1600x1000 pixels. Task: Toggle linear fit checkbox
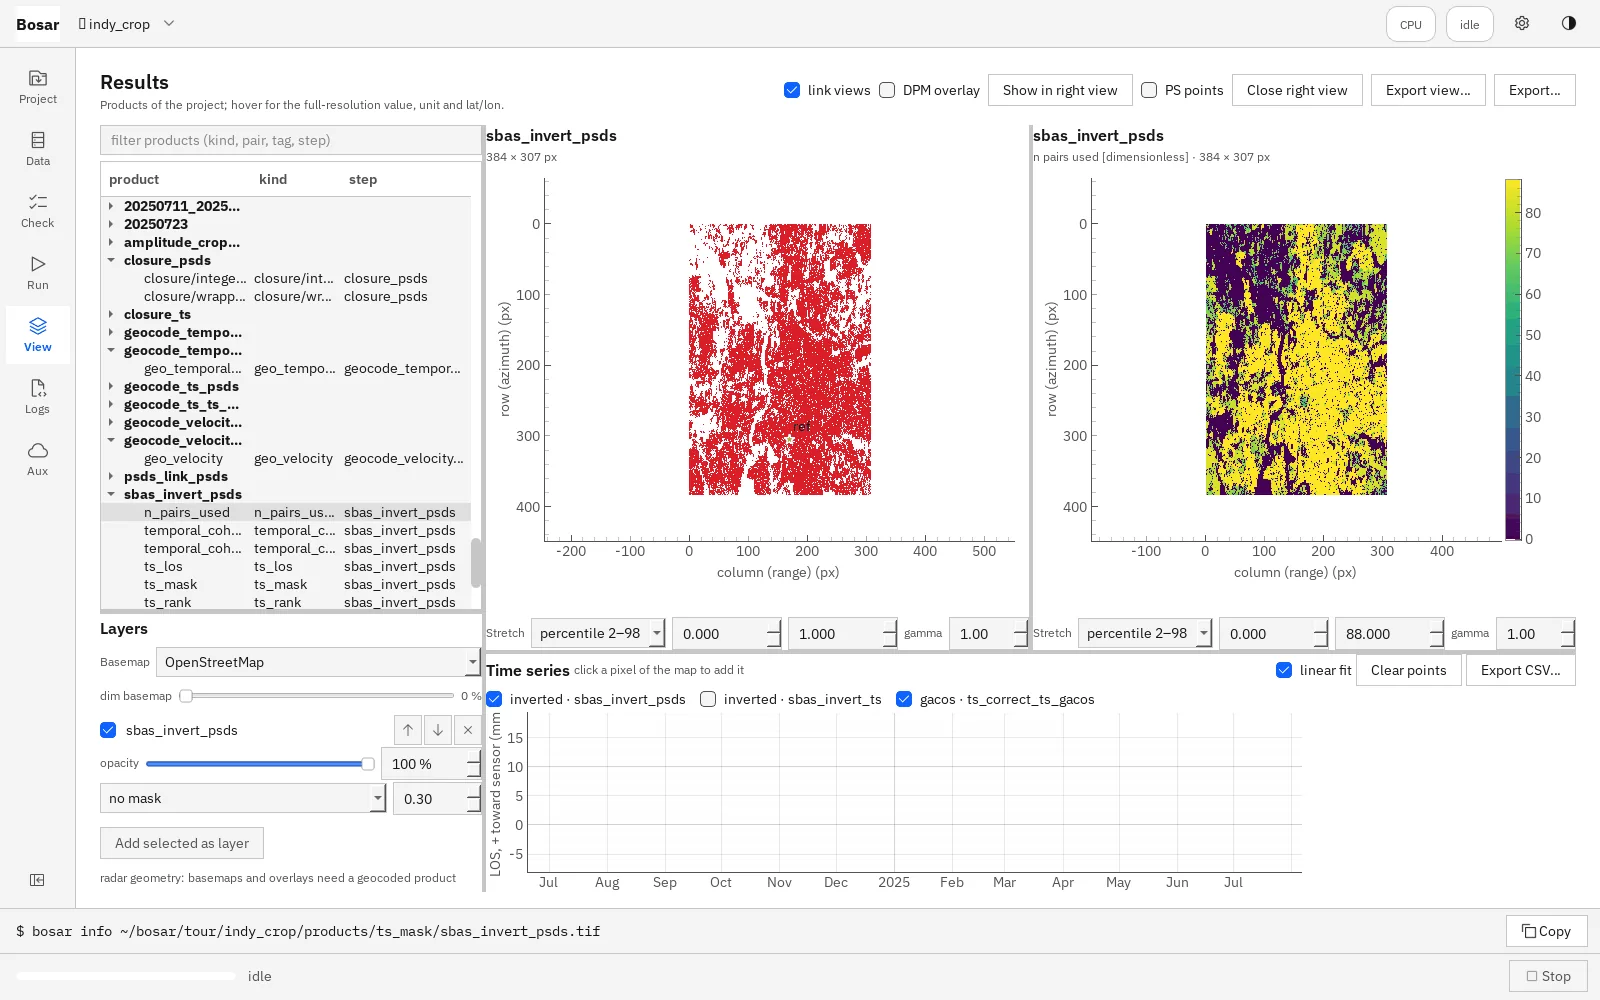(x=1284, y=670)
